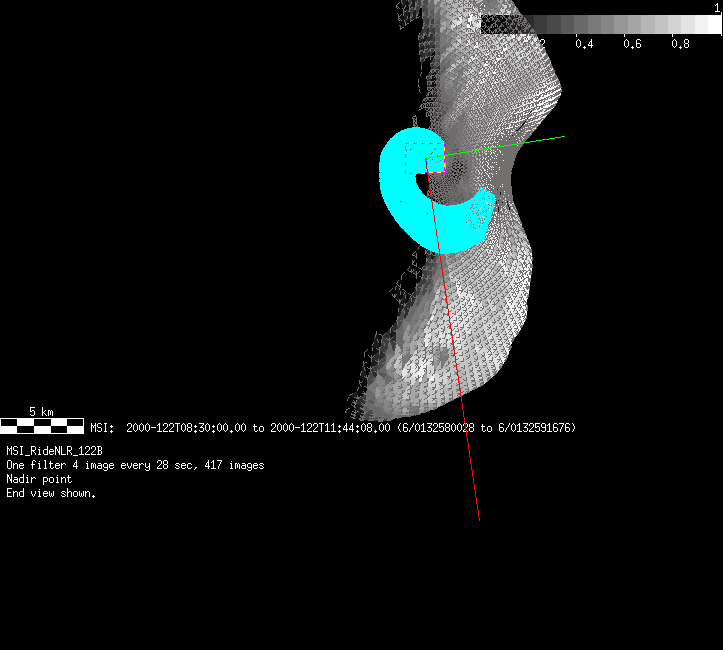The image size is (723, 650).
Task: Click the 0.8 tick label on color bar
Action: [x=680, y=44]
